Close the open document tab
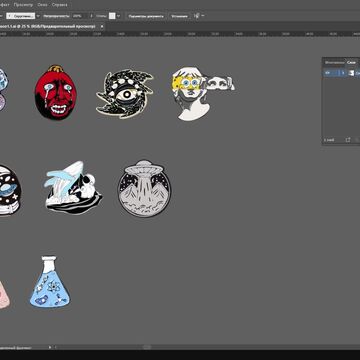 click(x=102, y=26)
